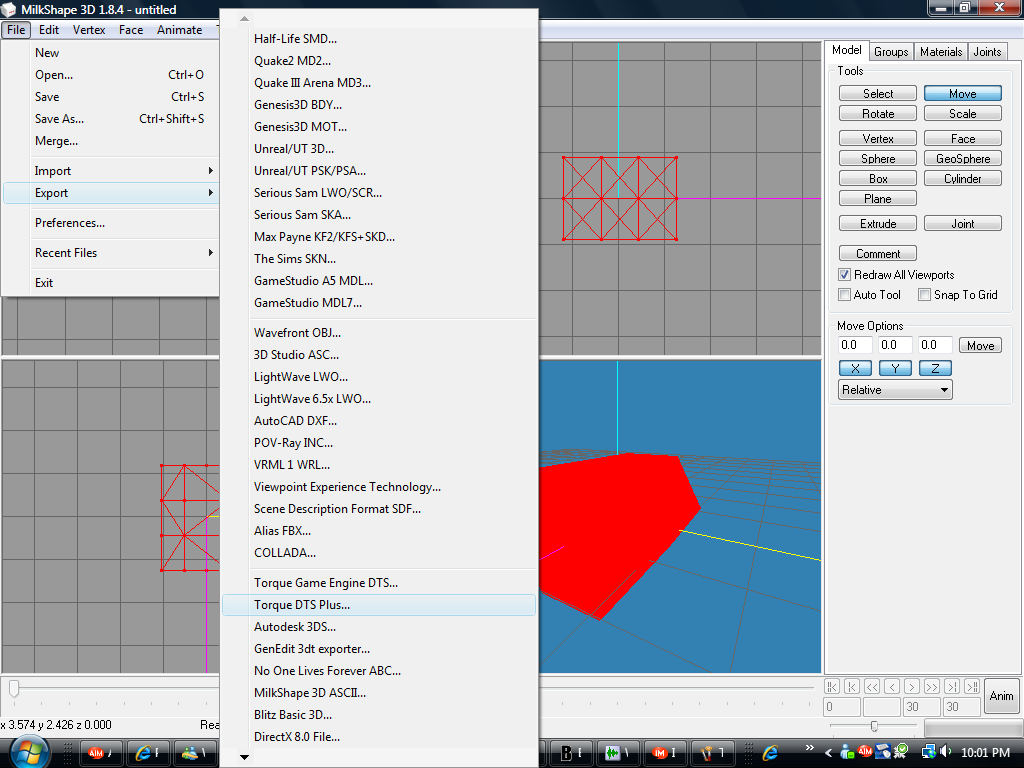The height and width of the screenshot is (768, 1024).
Task: Click the rewind double-arrow playback button
Action: pyautogui.click(x=872, y=686)
